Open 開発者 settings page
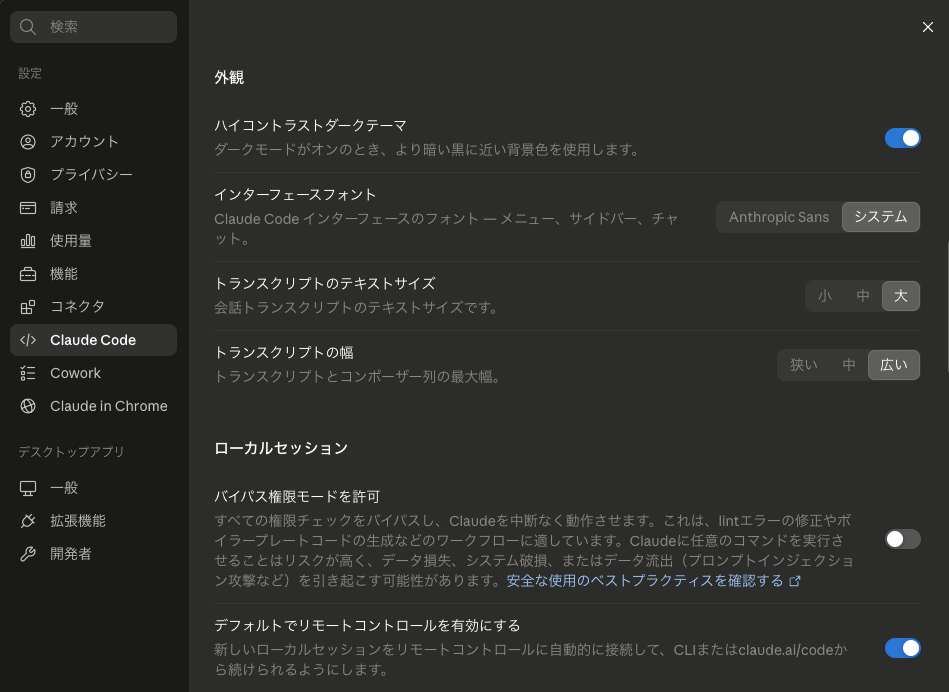 [x=93, y=554]
